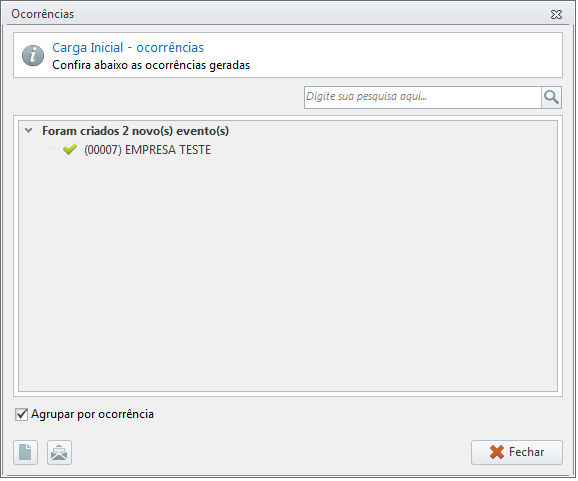Toggle the Agrupar por ocorrência checkbox
This screenshot has height=481, width=578.
(x=21, y=414)
